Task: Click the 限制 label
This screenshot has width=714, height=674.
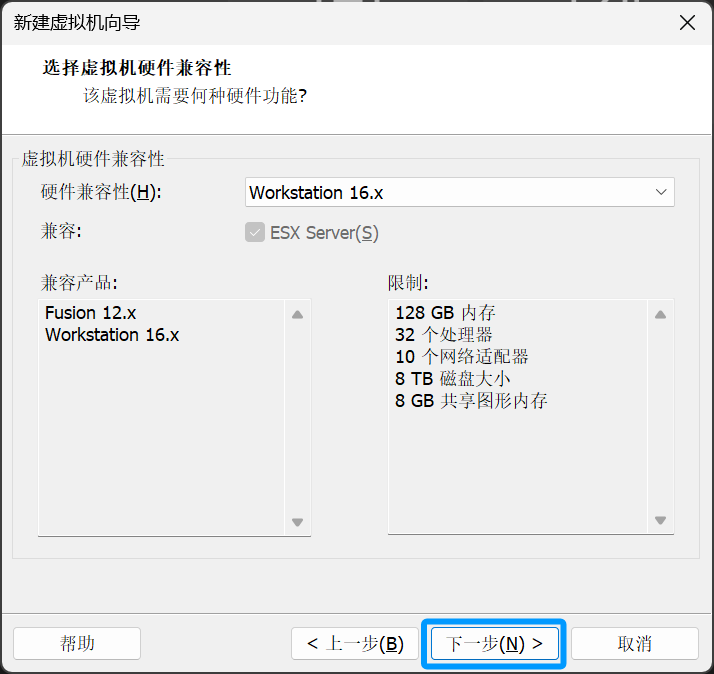Action: tap(408, 283)
